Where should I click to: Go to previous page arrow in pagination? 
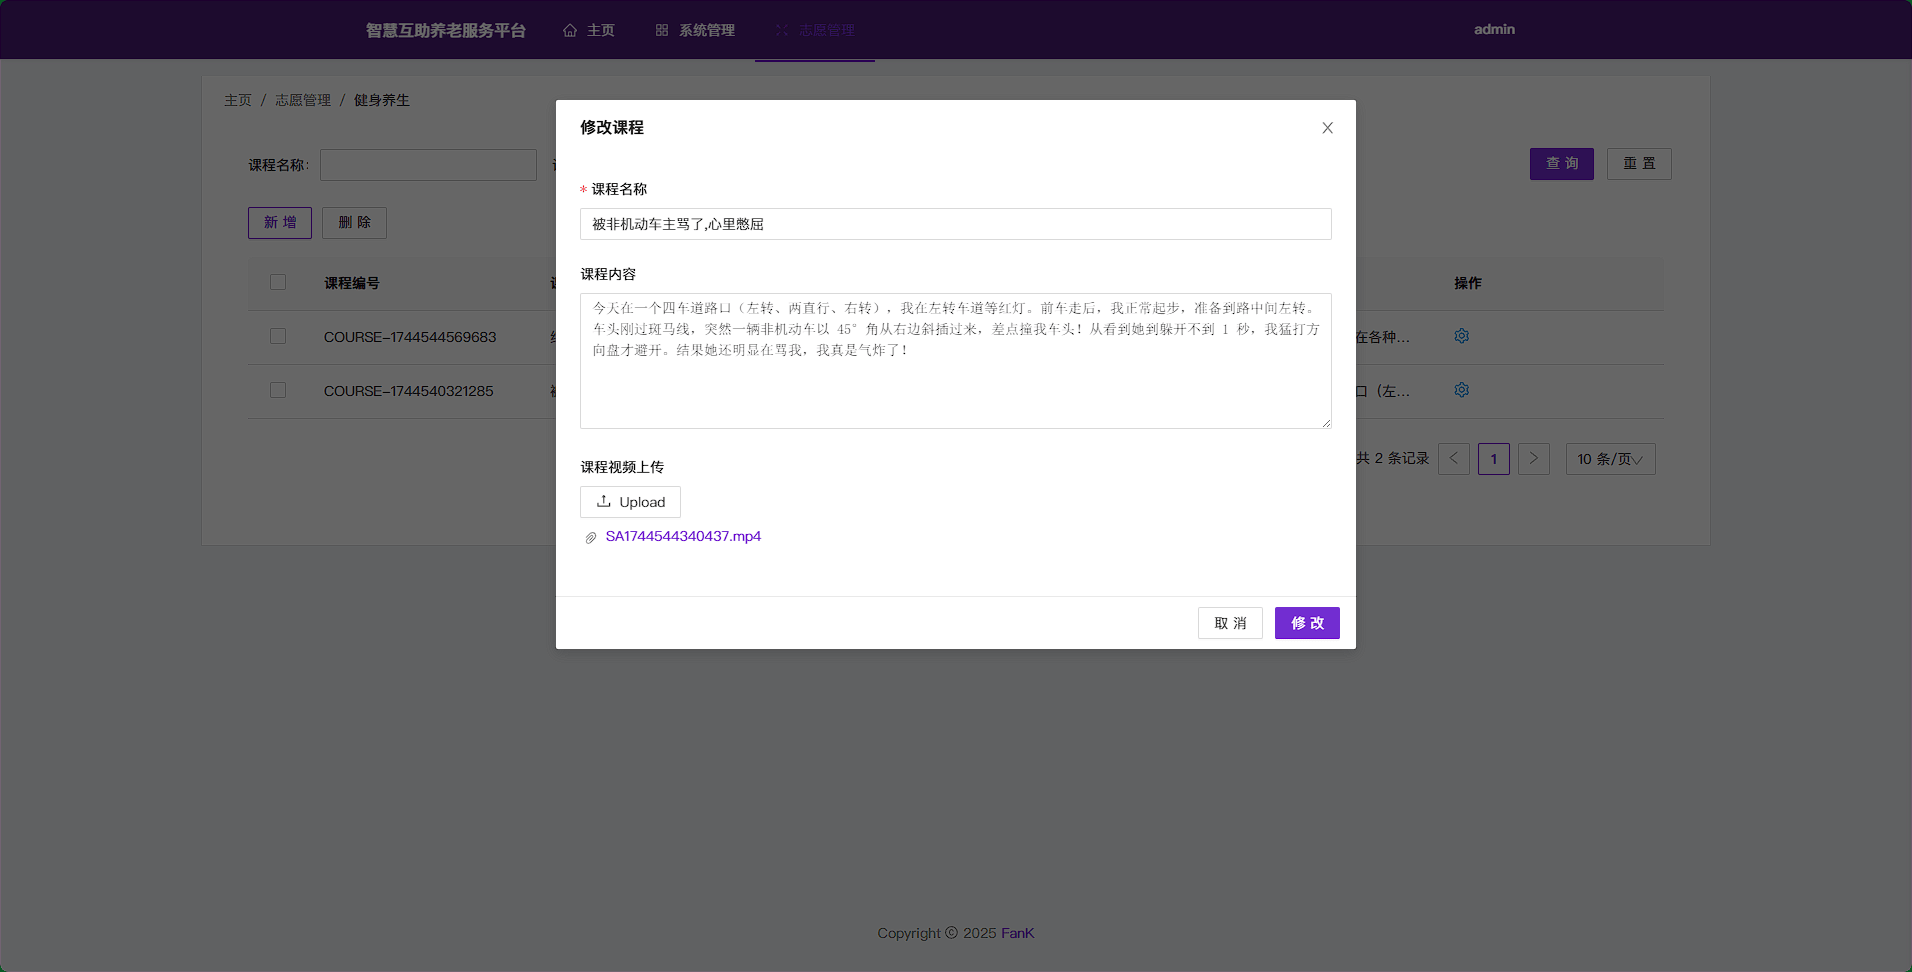coord(1454,459)
